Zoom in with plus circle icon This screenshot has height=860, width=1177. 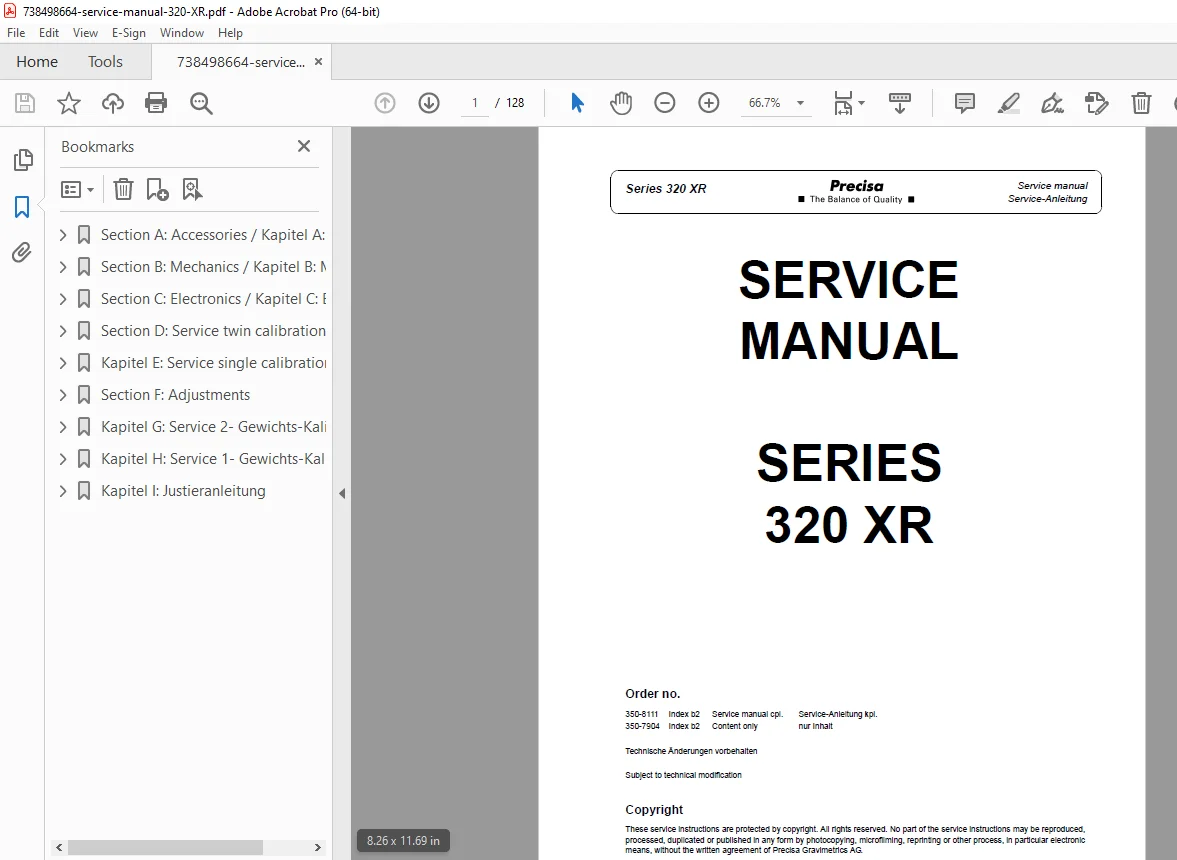pos(709,103)
